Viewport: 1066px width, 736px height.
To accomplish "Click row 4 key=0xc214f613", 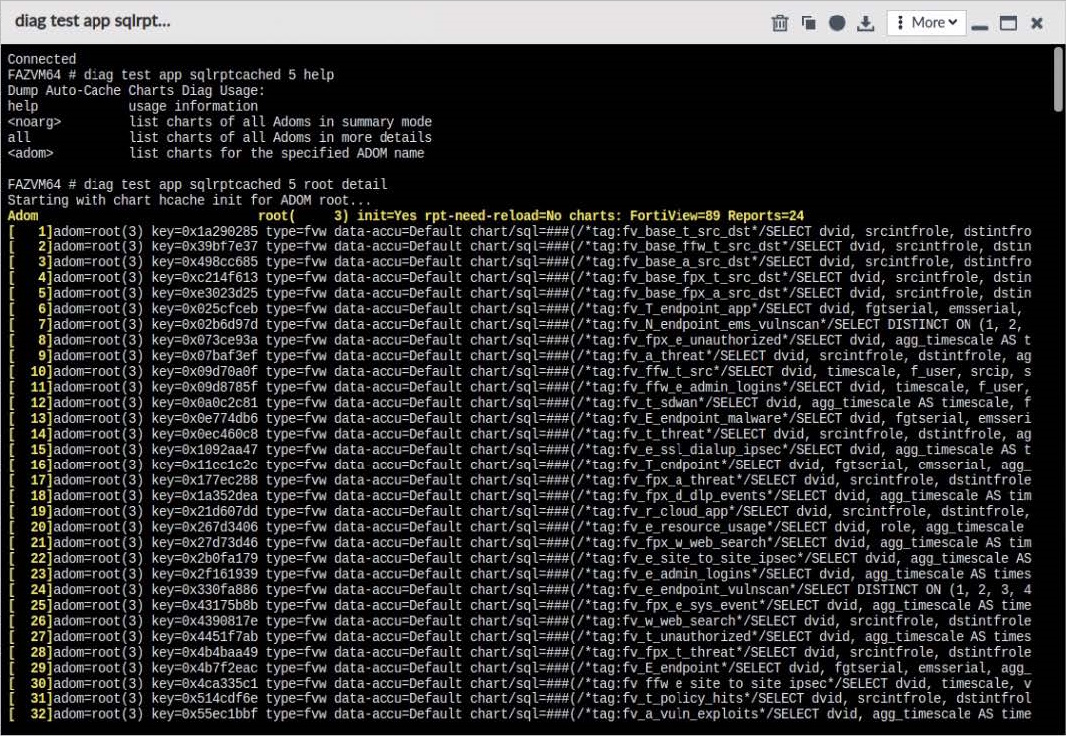I will (205, 279).
